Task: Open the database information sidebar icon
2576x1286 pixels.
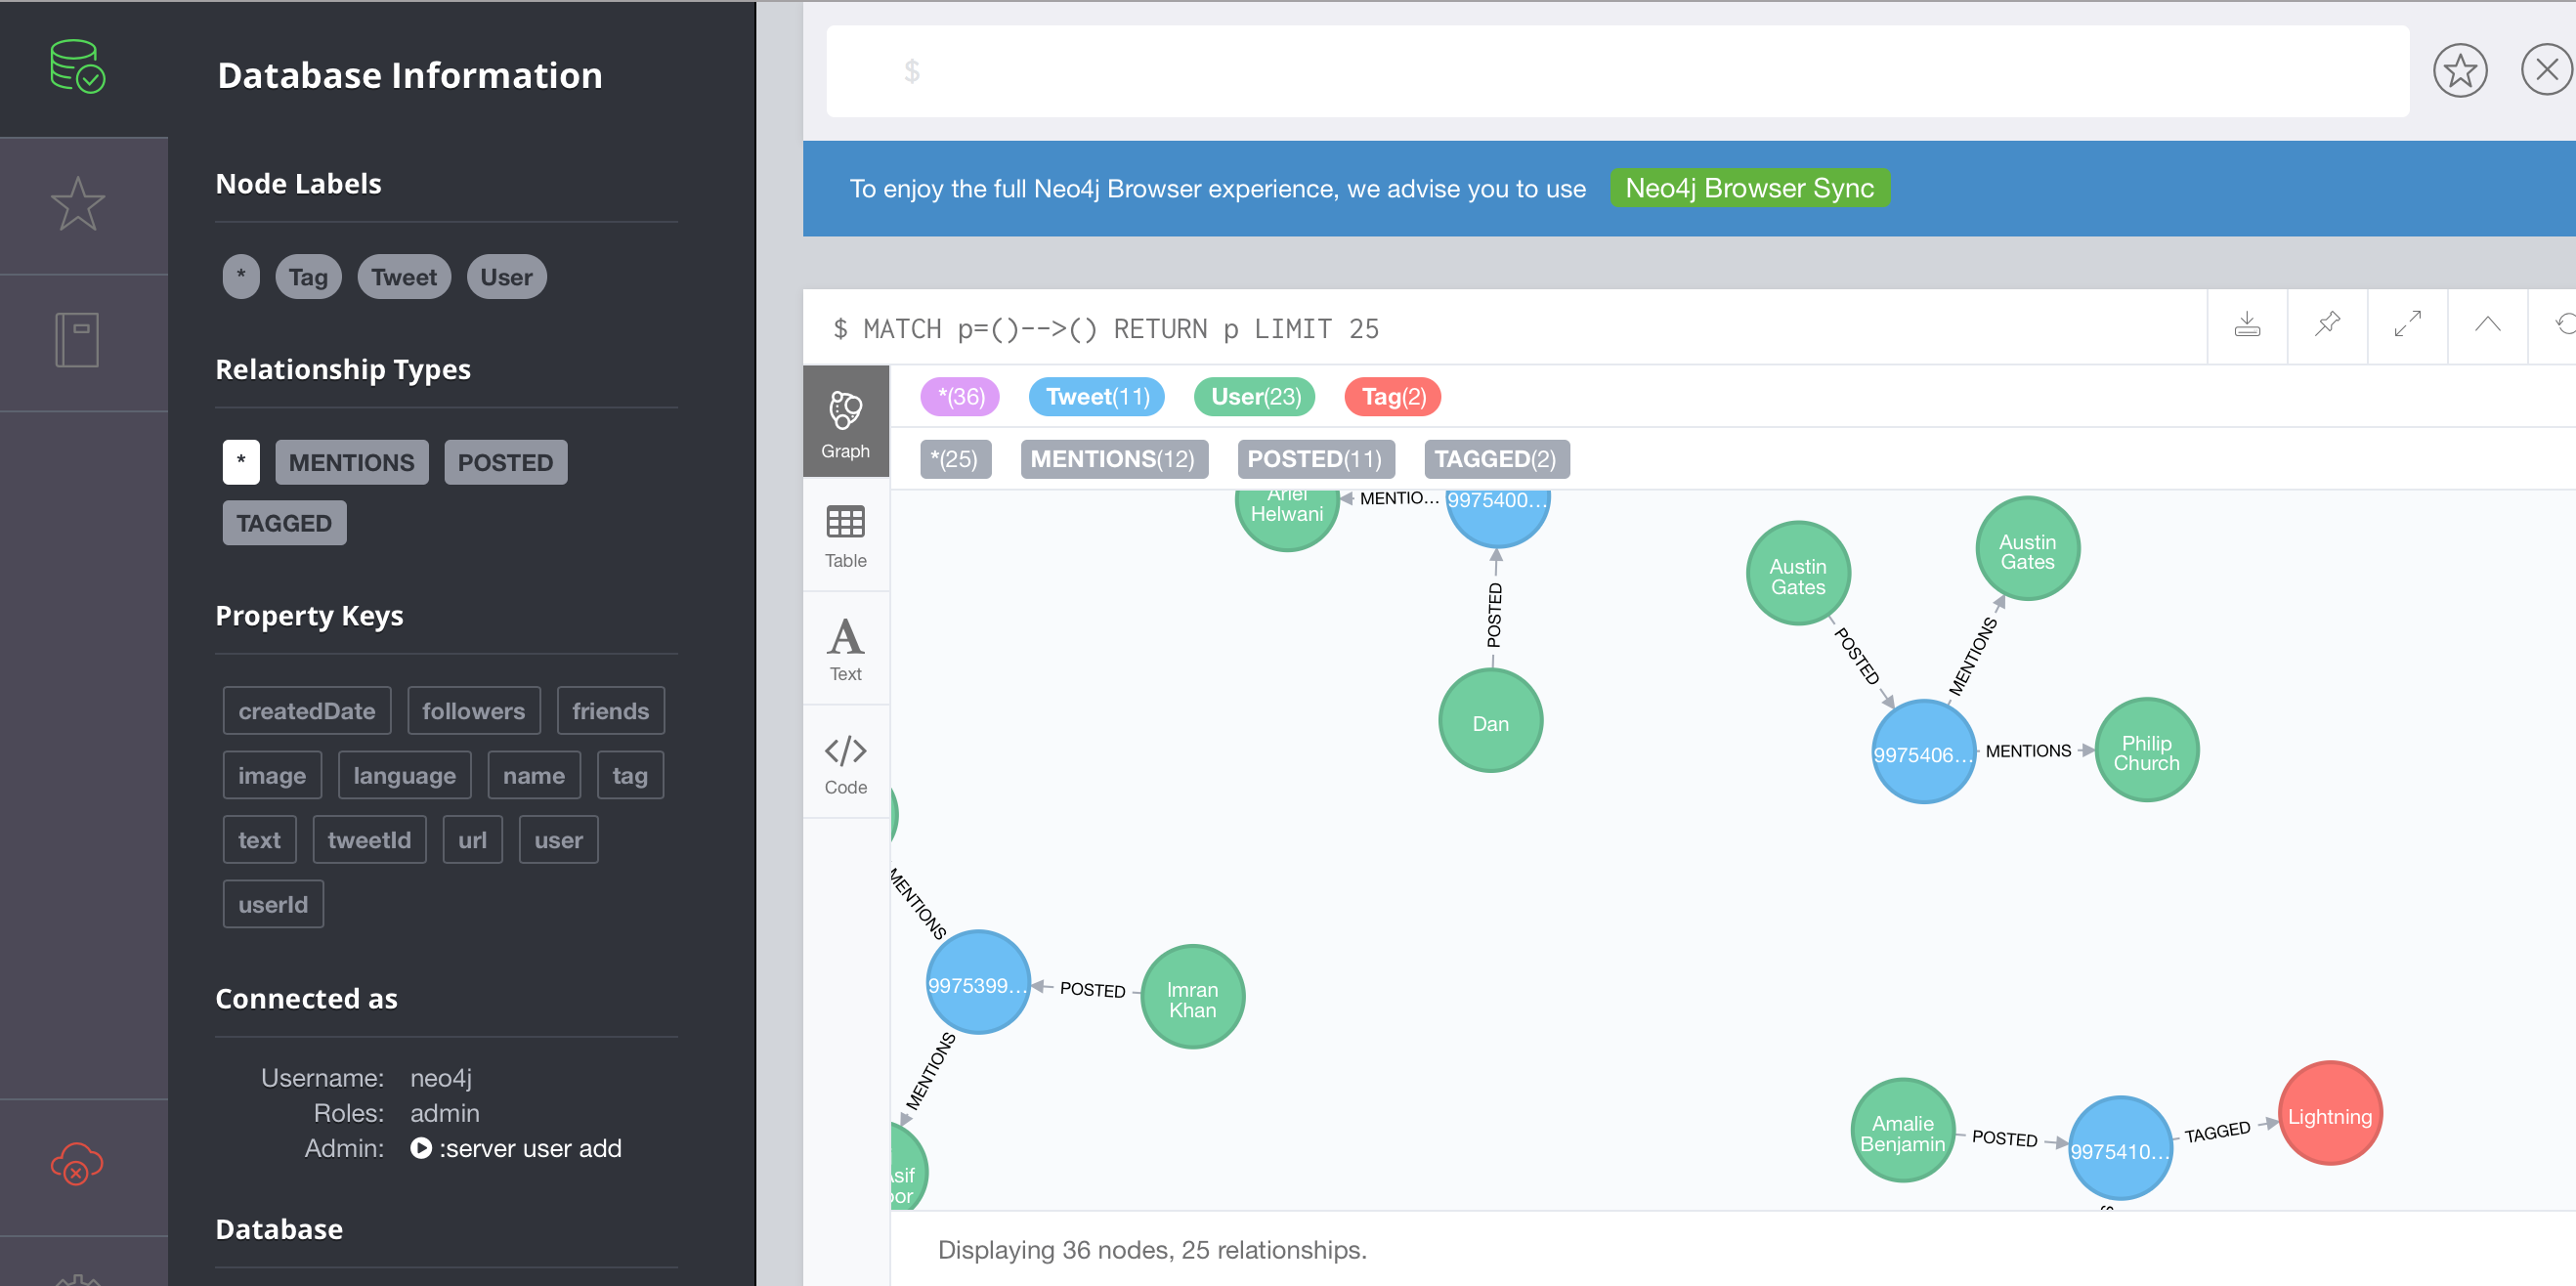Action: click(x=78, y=66)
